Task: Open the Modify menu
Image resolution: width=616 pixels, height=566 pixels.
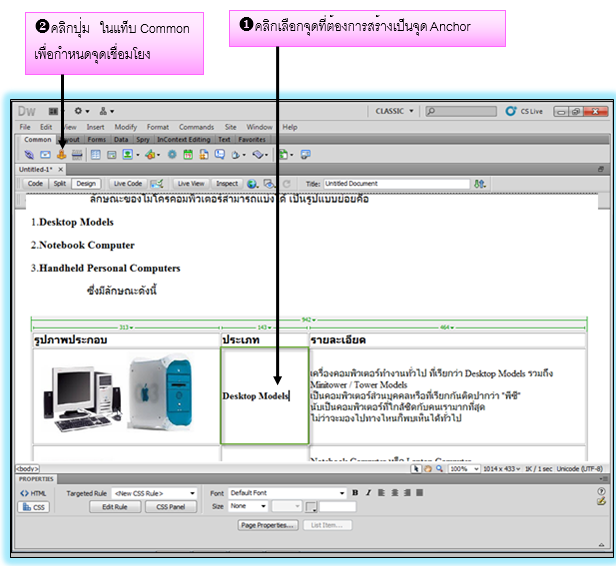Action: click(126, 127)
